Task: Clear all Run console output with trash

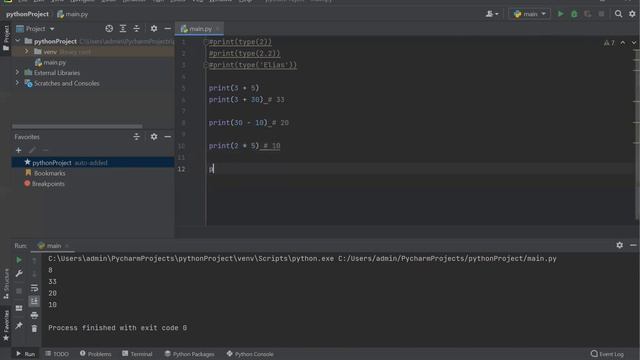Action: tap(34, 329)
